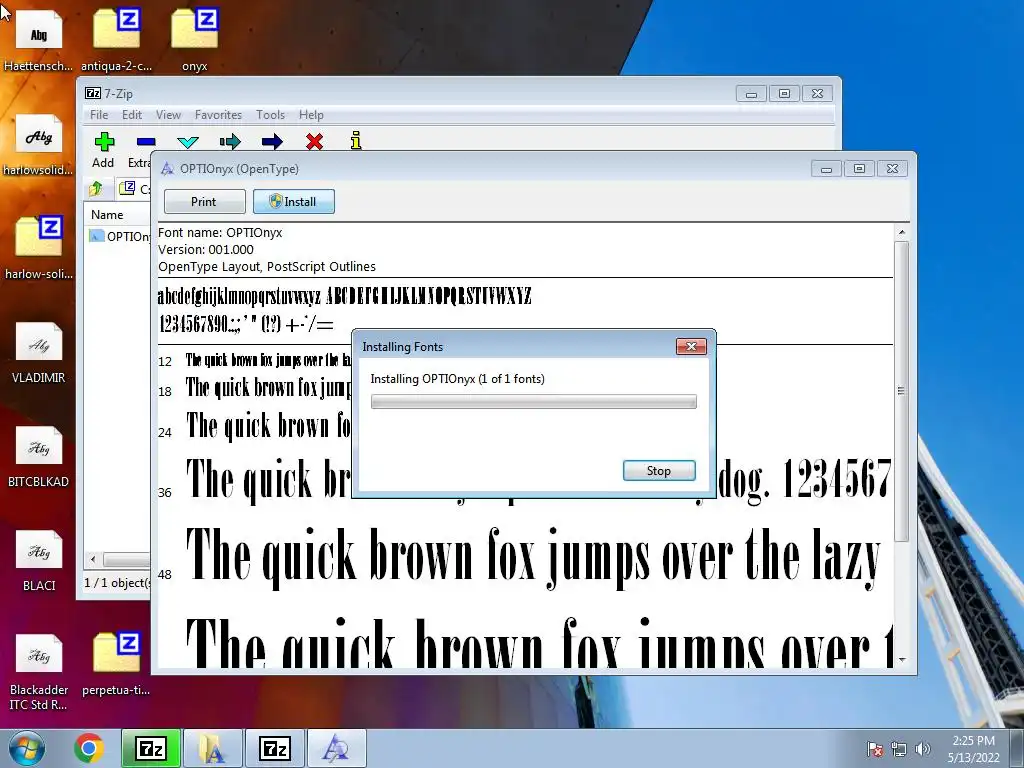The image size is (1024, 768).
Task: Select harlow-soli... zip folder on desktop
Action: tap(39, 247)
